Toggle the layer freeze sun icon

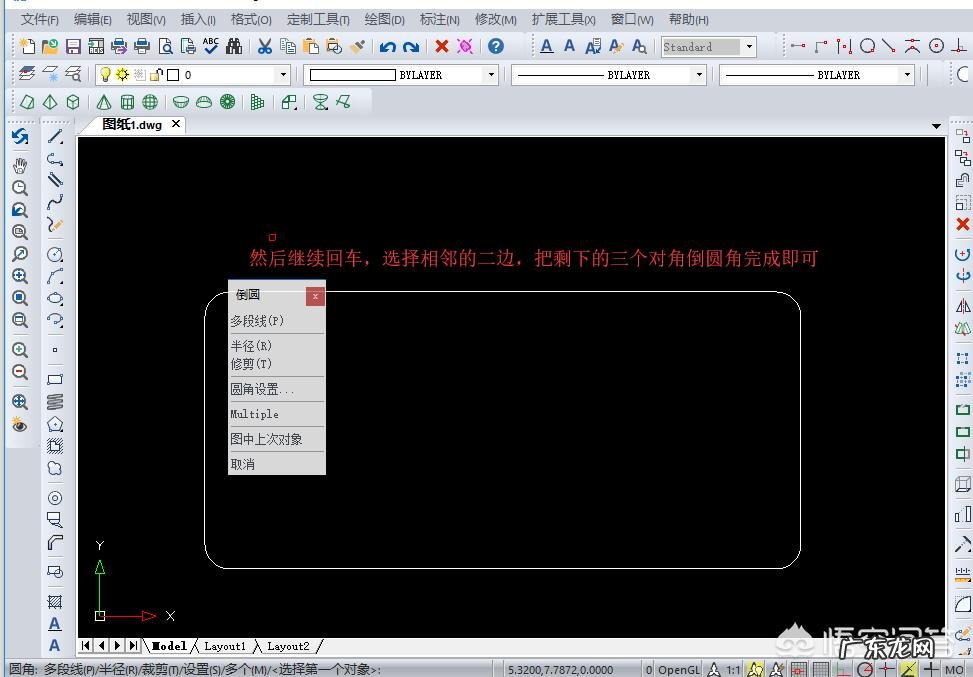121,74
